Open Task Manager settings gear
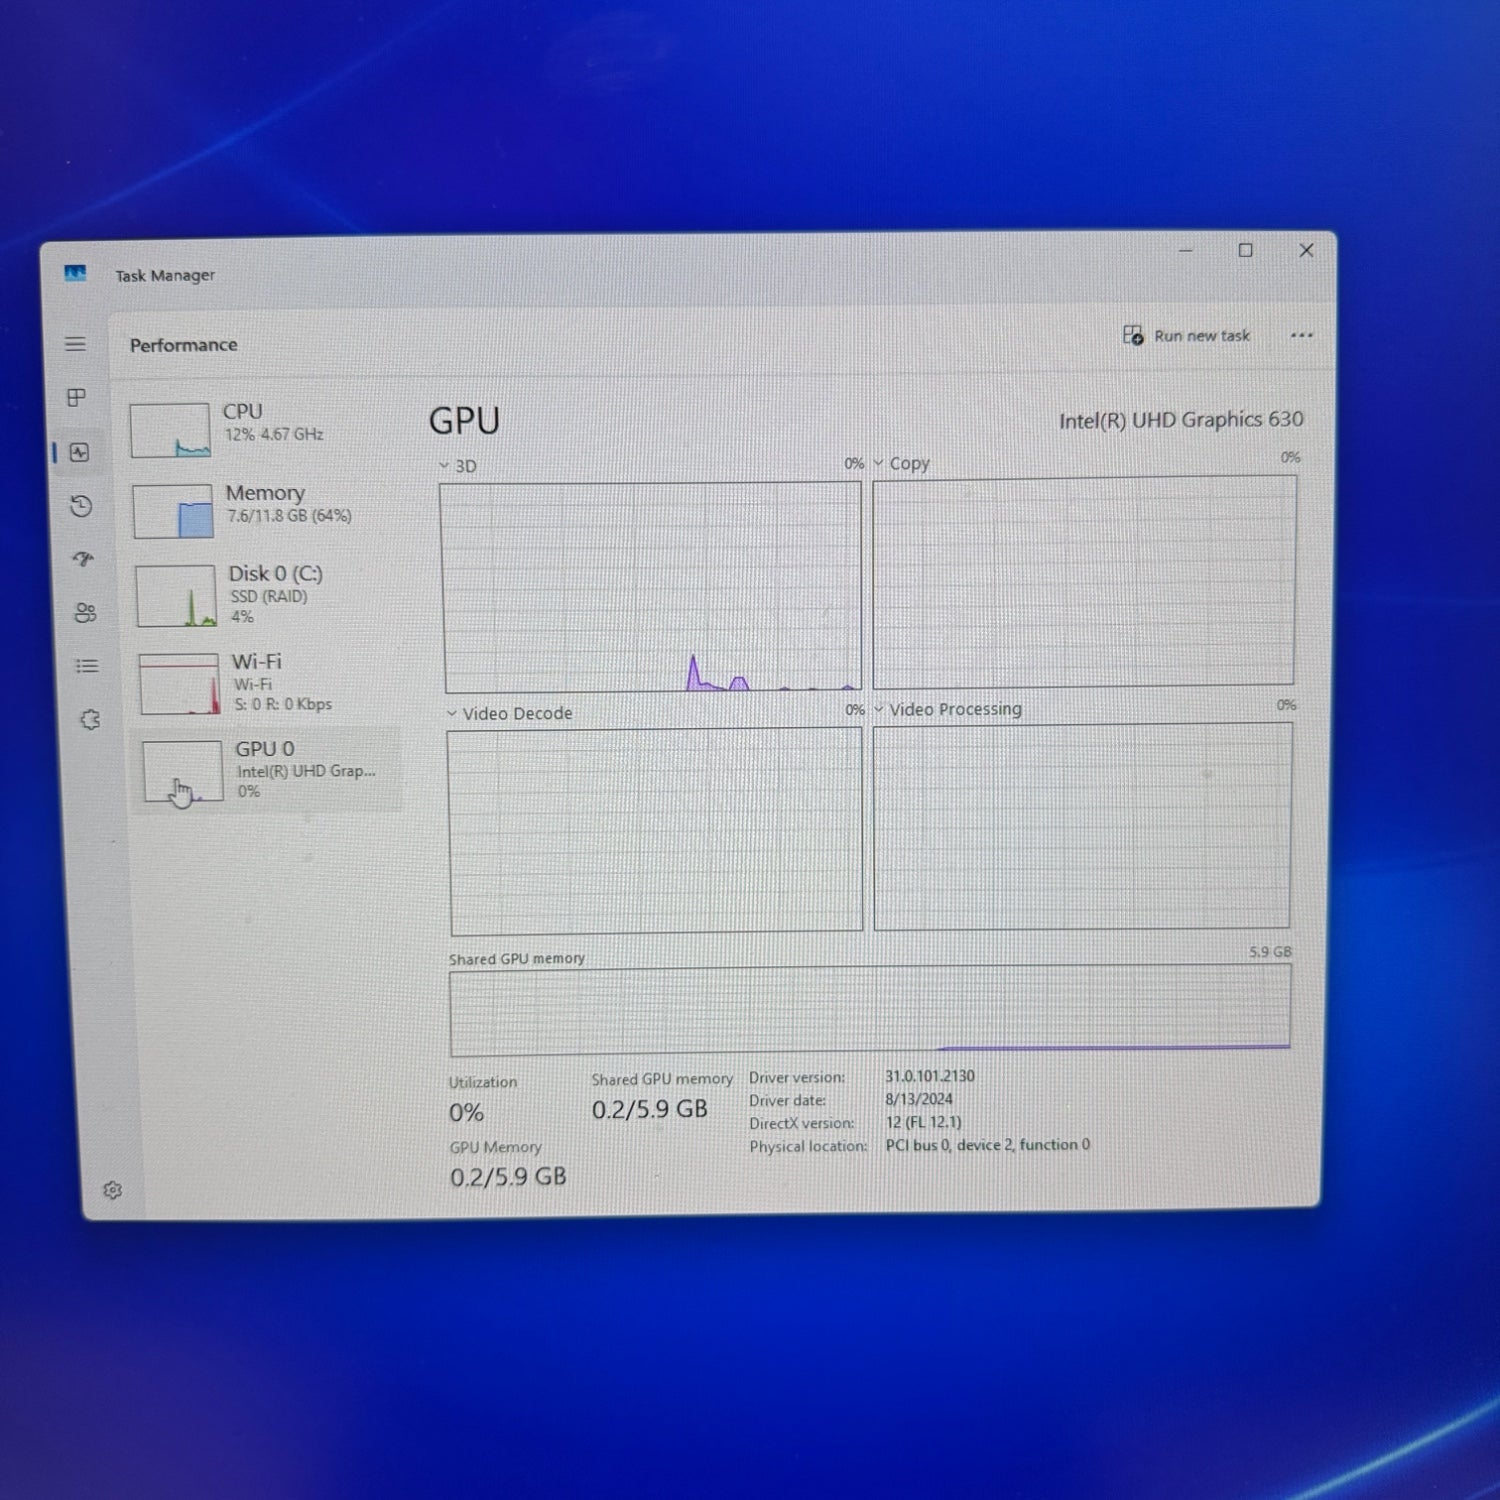The height and width of the screenshot is (1500, 1500). pos(113,1190)
